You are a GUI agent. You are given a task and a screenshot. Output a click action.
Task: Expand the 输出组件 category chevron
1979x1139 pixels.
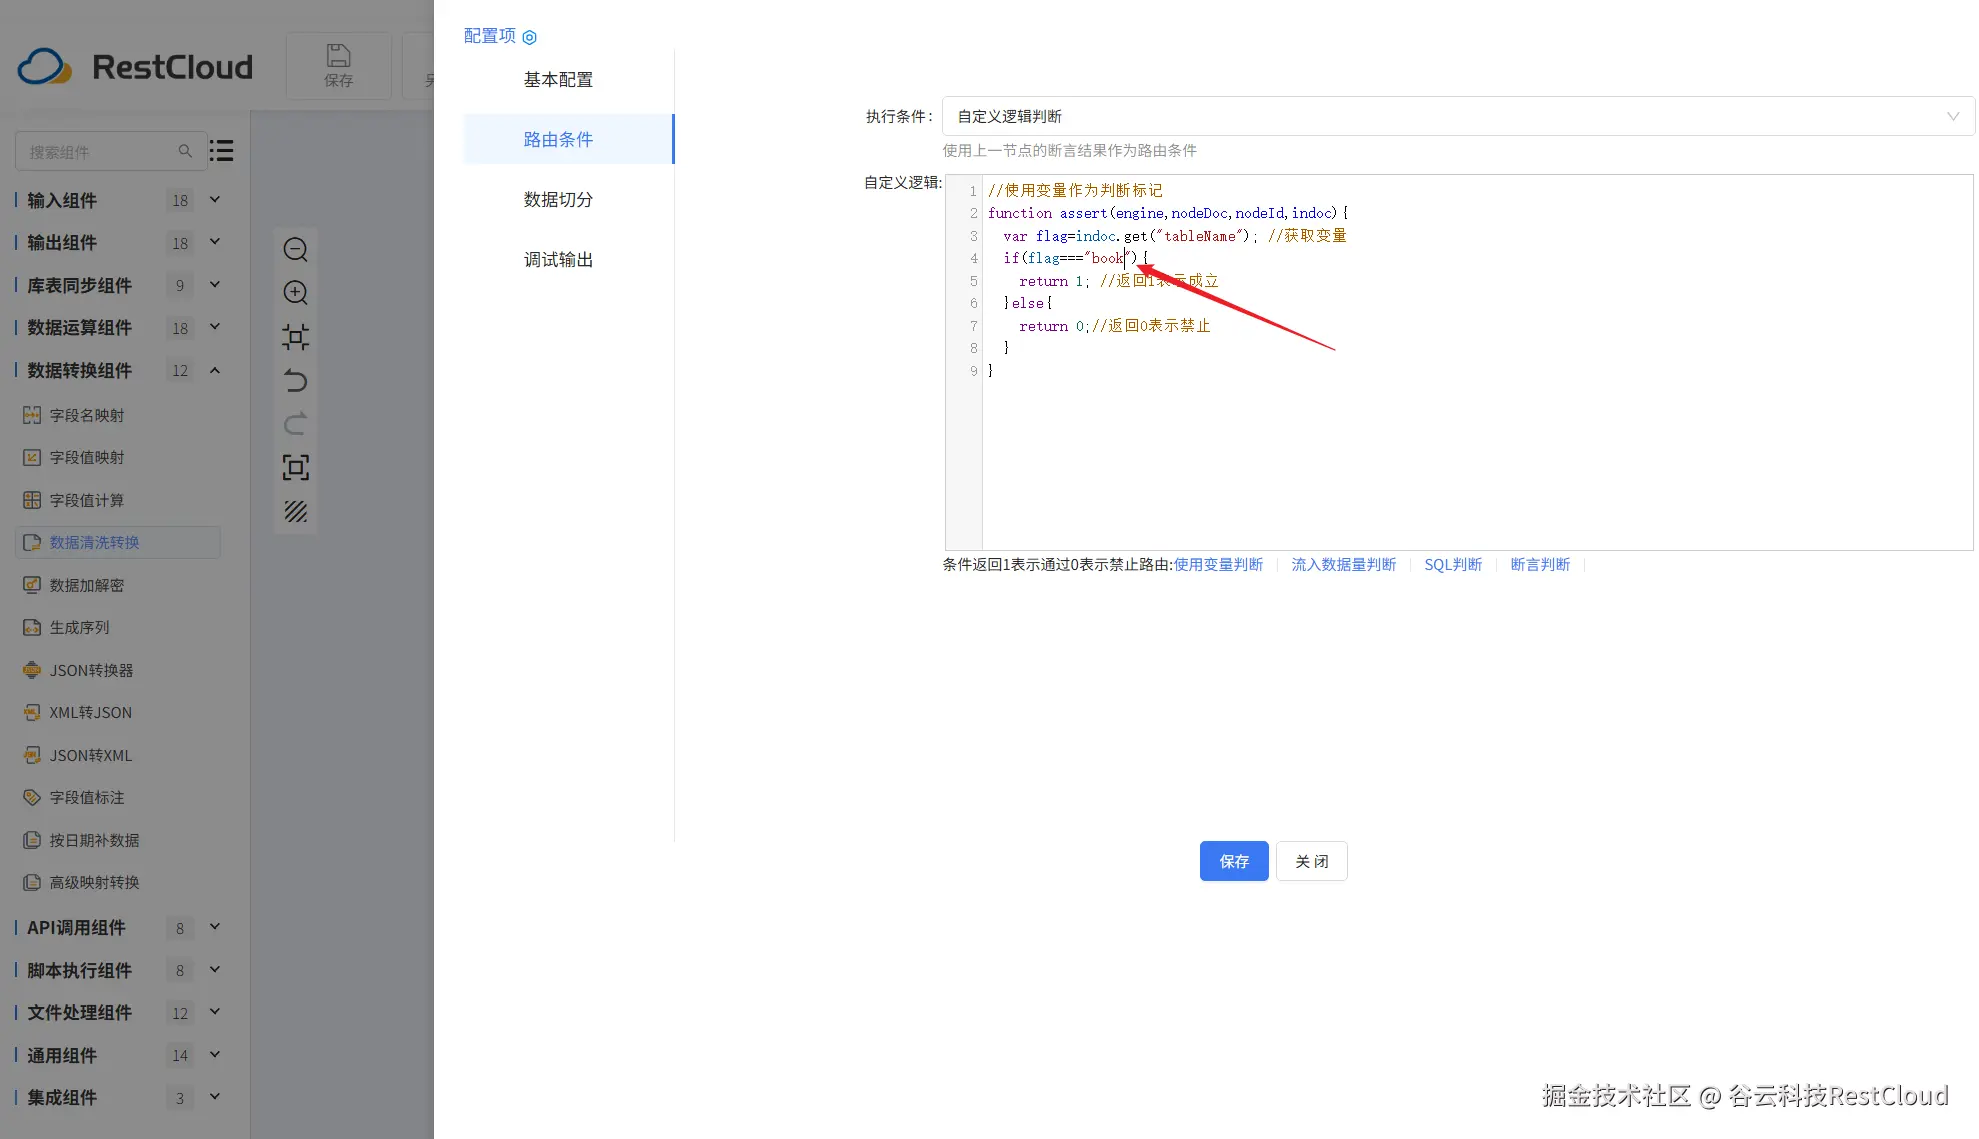tap(215, 242)
